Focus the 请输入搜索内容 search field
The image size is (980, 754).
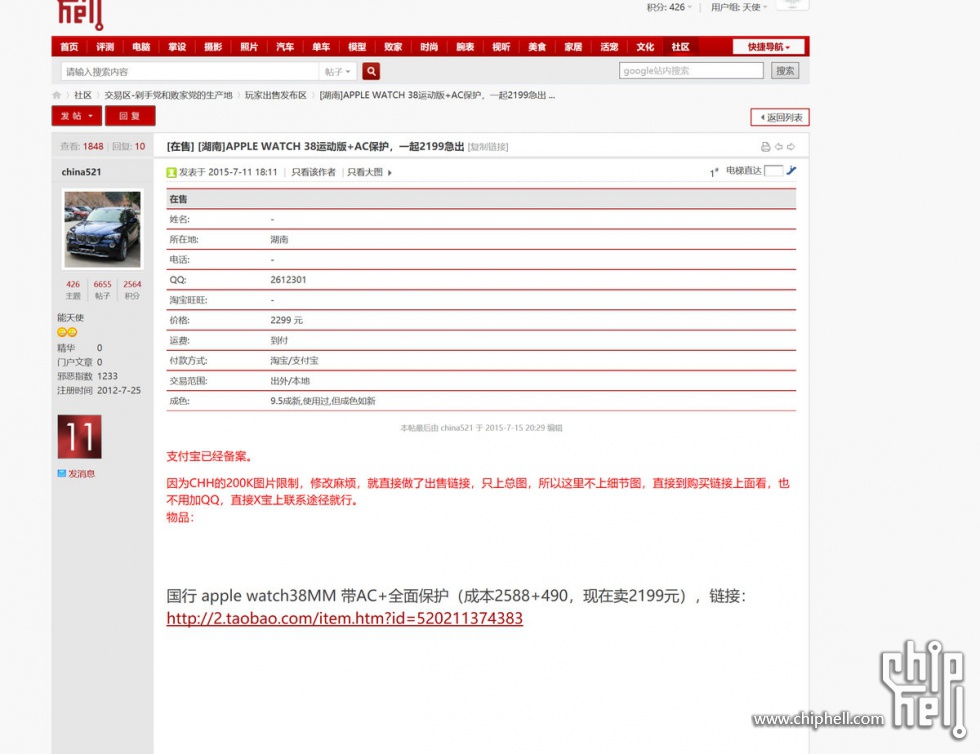pos(190,71)
